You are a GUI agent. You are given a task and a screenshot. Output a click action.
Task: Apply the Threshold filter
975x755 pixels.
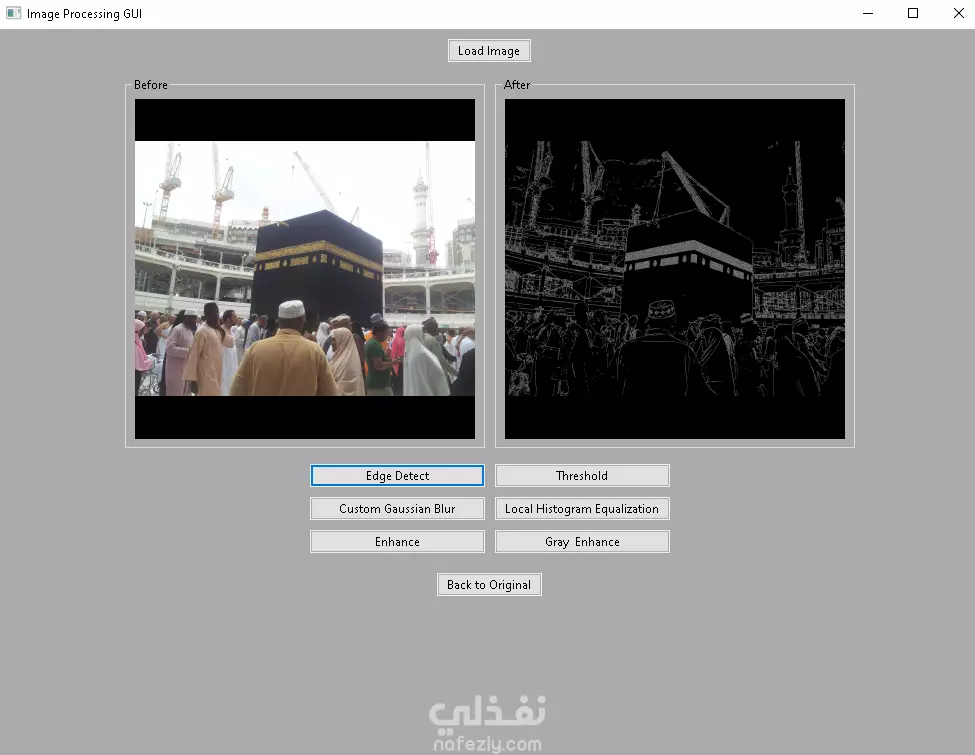[582, 476]
